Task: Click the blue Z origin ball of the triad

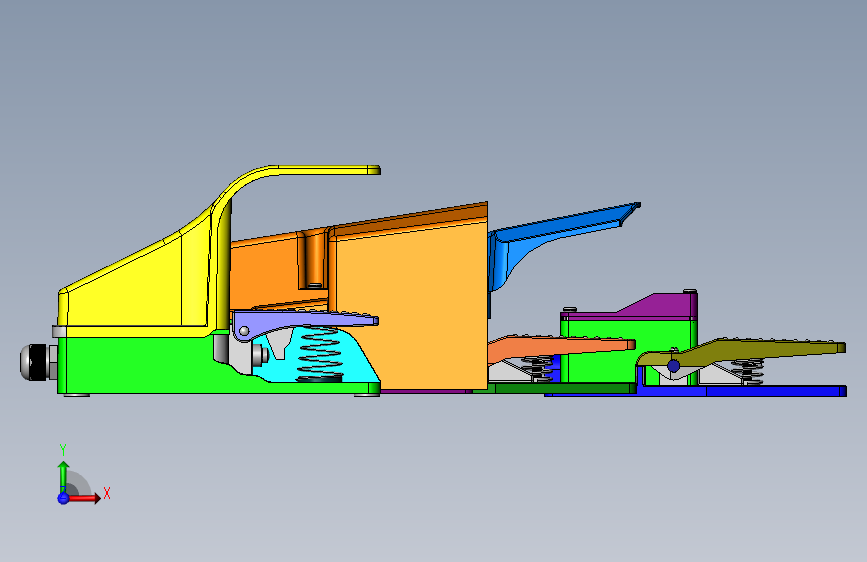Action: [x=63, y=498]
